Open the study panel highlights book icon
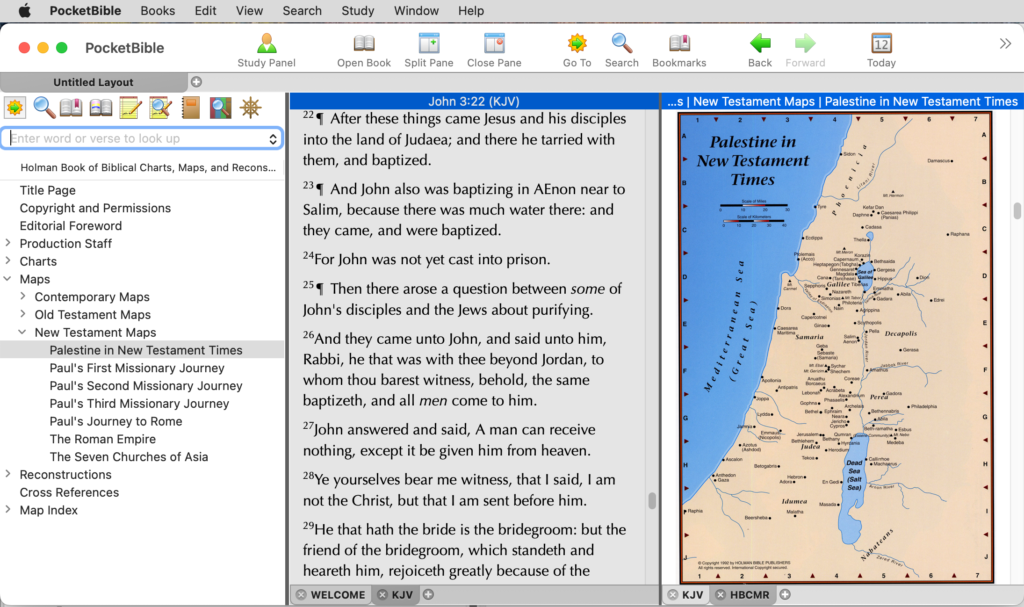This screenshot has height=607, width=1024. (x=101, y=107)
